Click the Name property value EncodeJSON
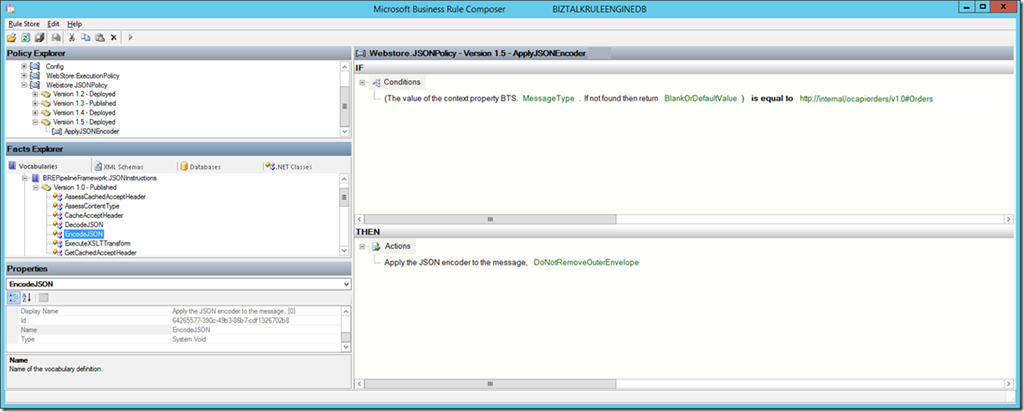Image resolution: width=1024 pixels, height=412 pixels. (255, 330)
